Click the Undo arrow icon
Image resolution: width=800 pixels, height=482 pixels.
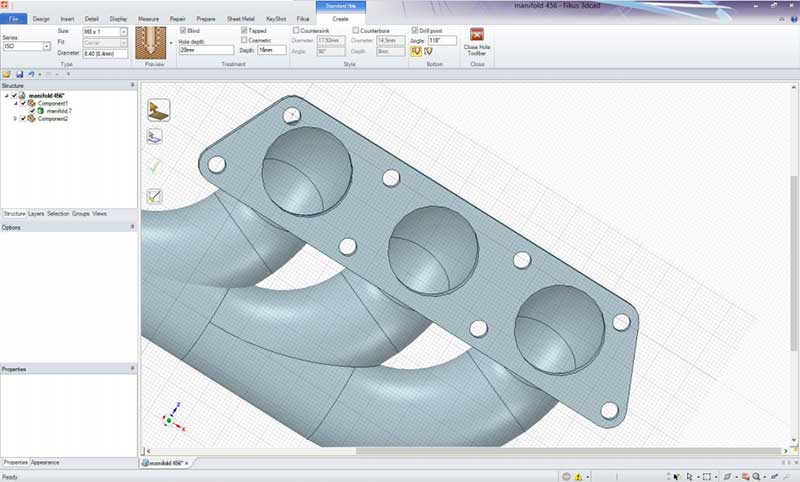tap(31, 74)
